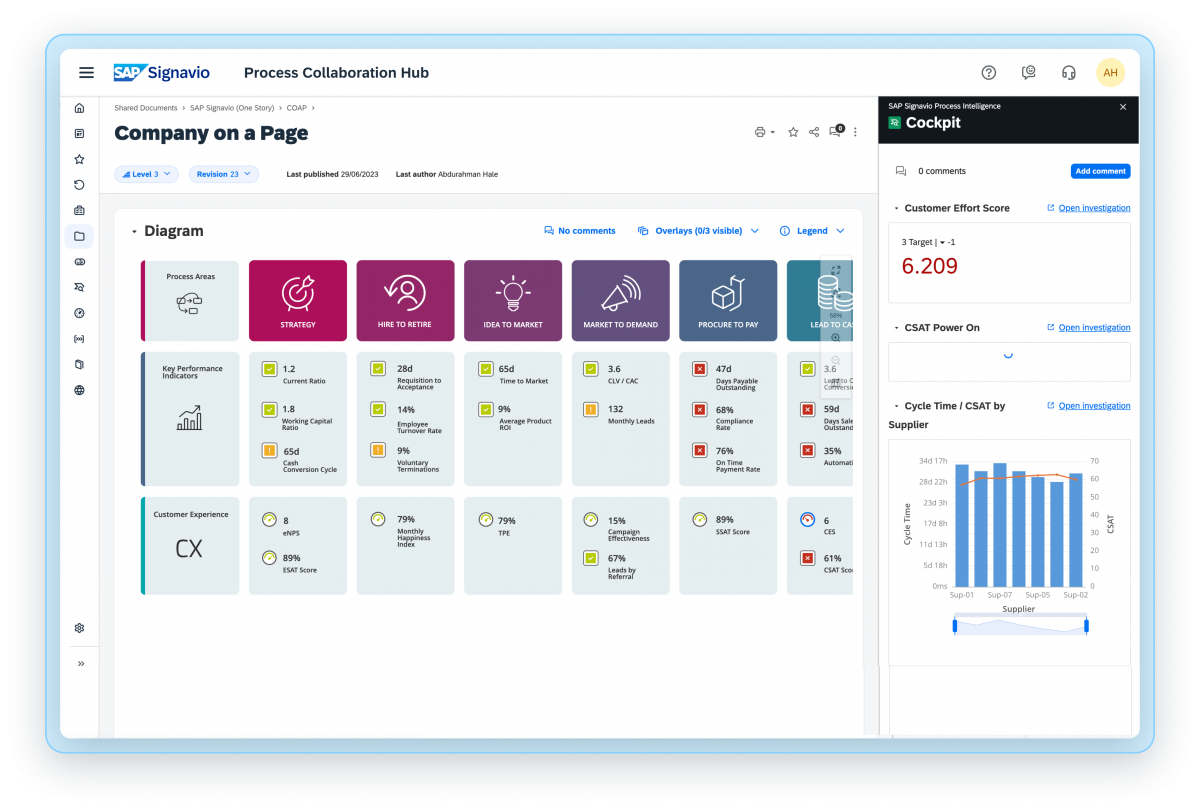
Task: Select the Documents folder icon in sidebar
Action: pos(79,235)
